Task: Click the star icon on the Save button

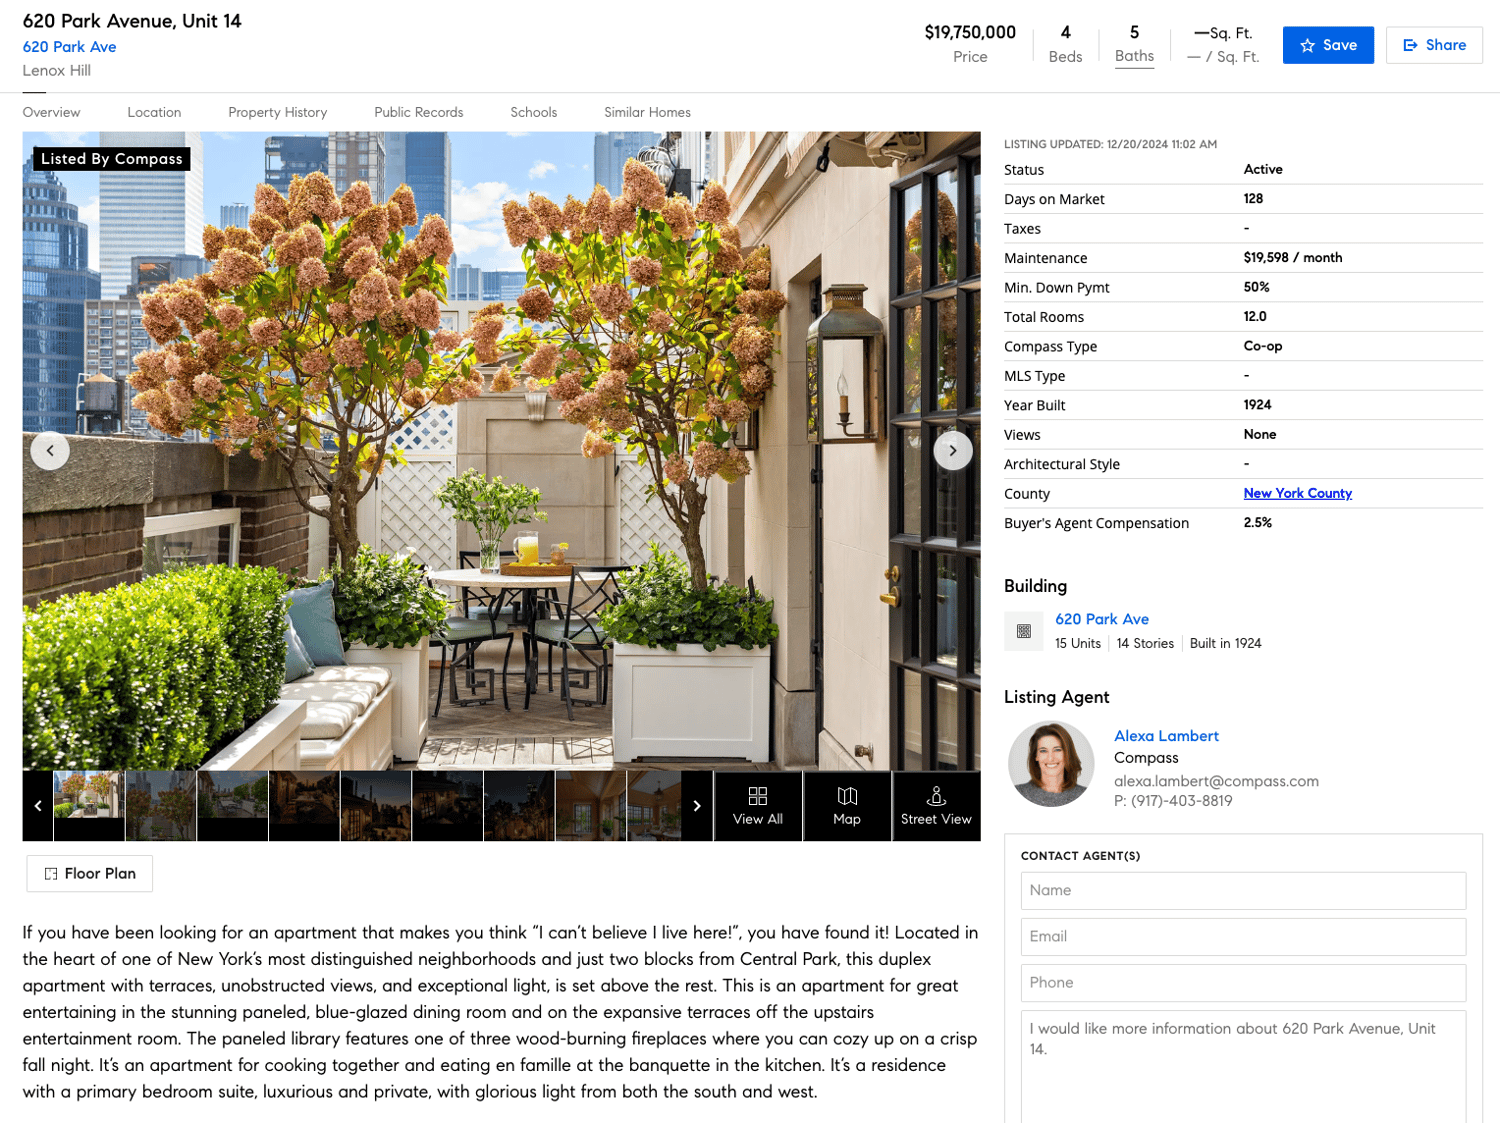Action: coord(1308,45)
